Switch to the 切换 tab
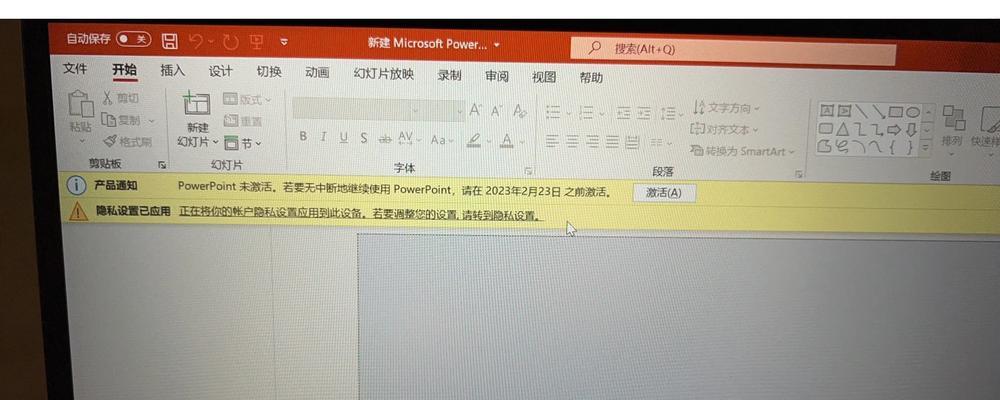 tap(269, 72)
